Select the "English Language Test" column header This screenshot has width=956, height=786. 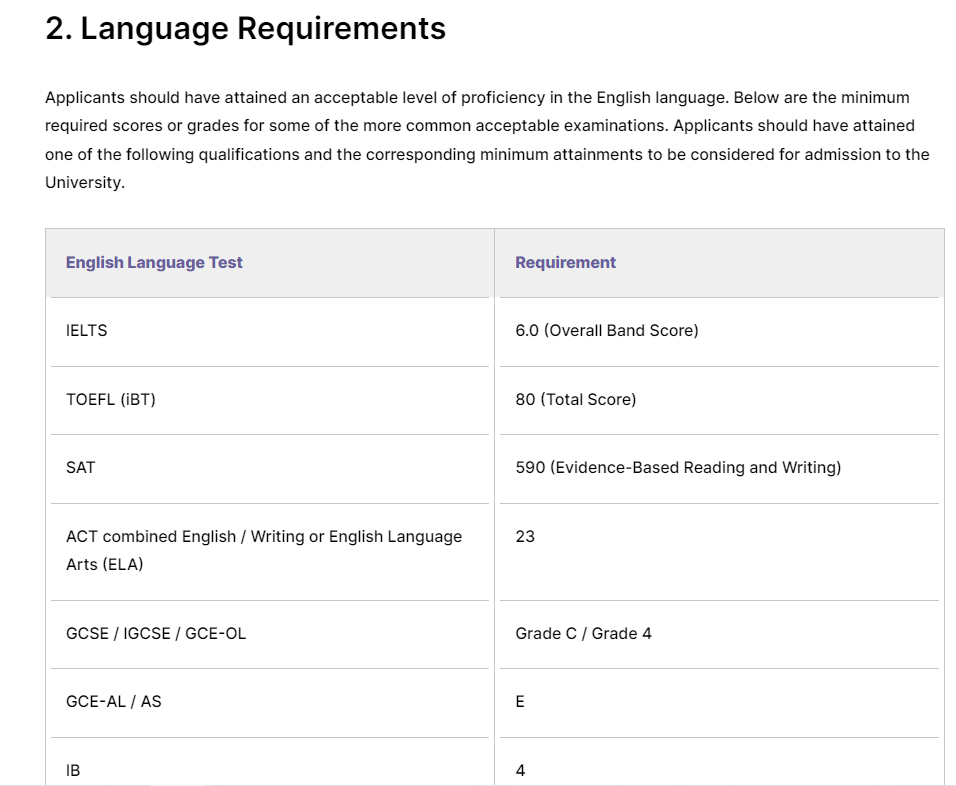coord(154,262)
